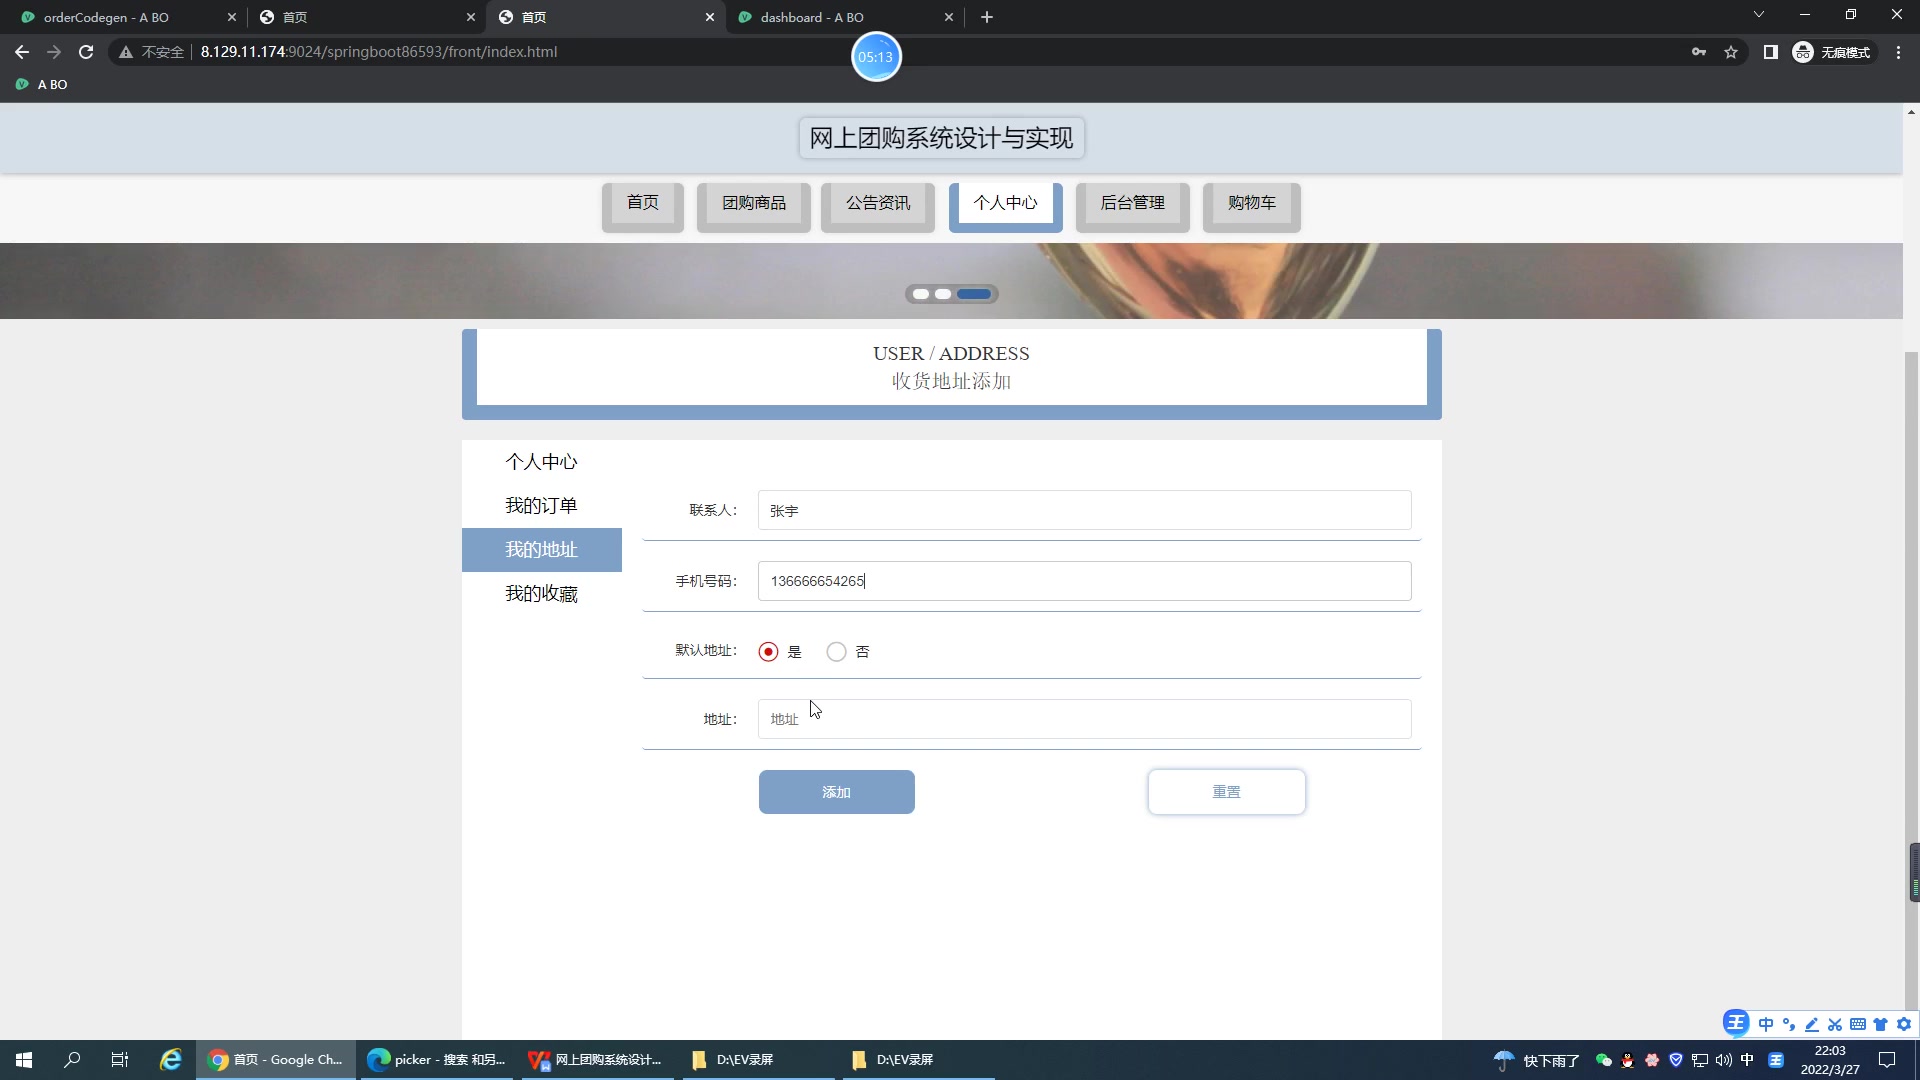1920x1080 pixels.
Task: Click the 地址 address input field
Action: coord(1085,719)
